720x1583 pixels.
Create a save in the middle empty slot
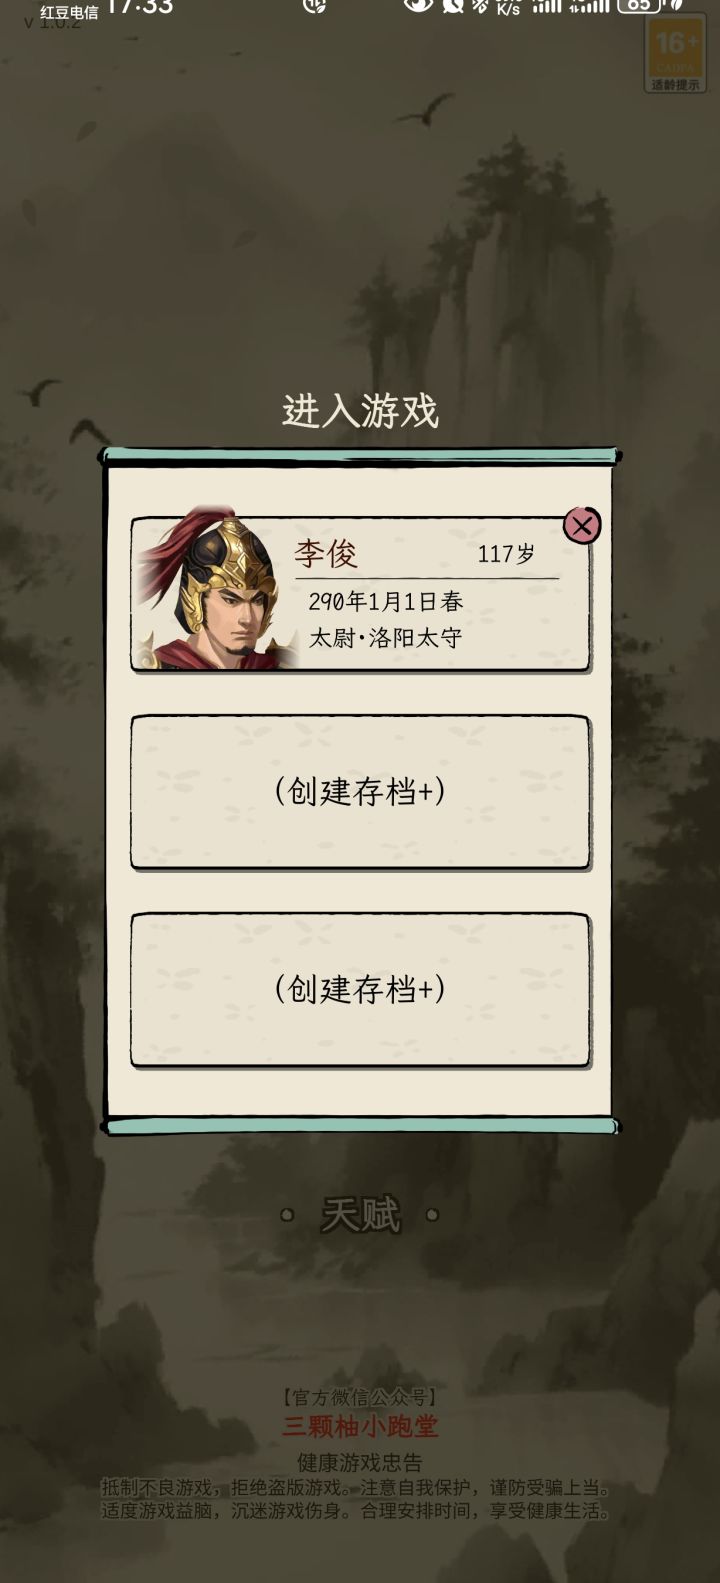360,791
